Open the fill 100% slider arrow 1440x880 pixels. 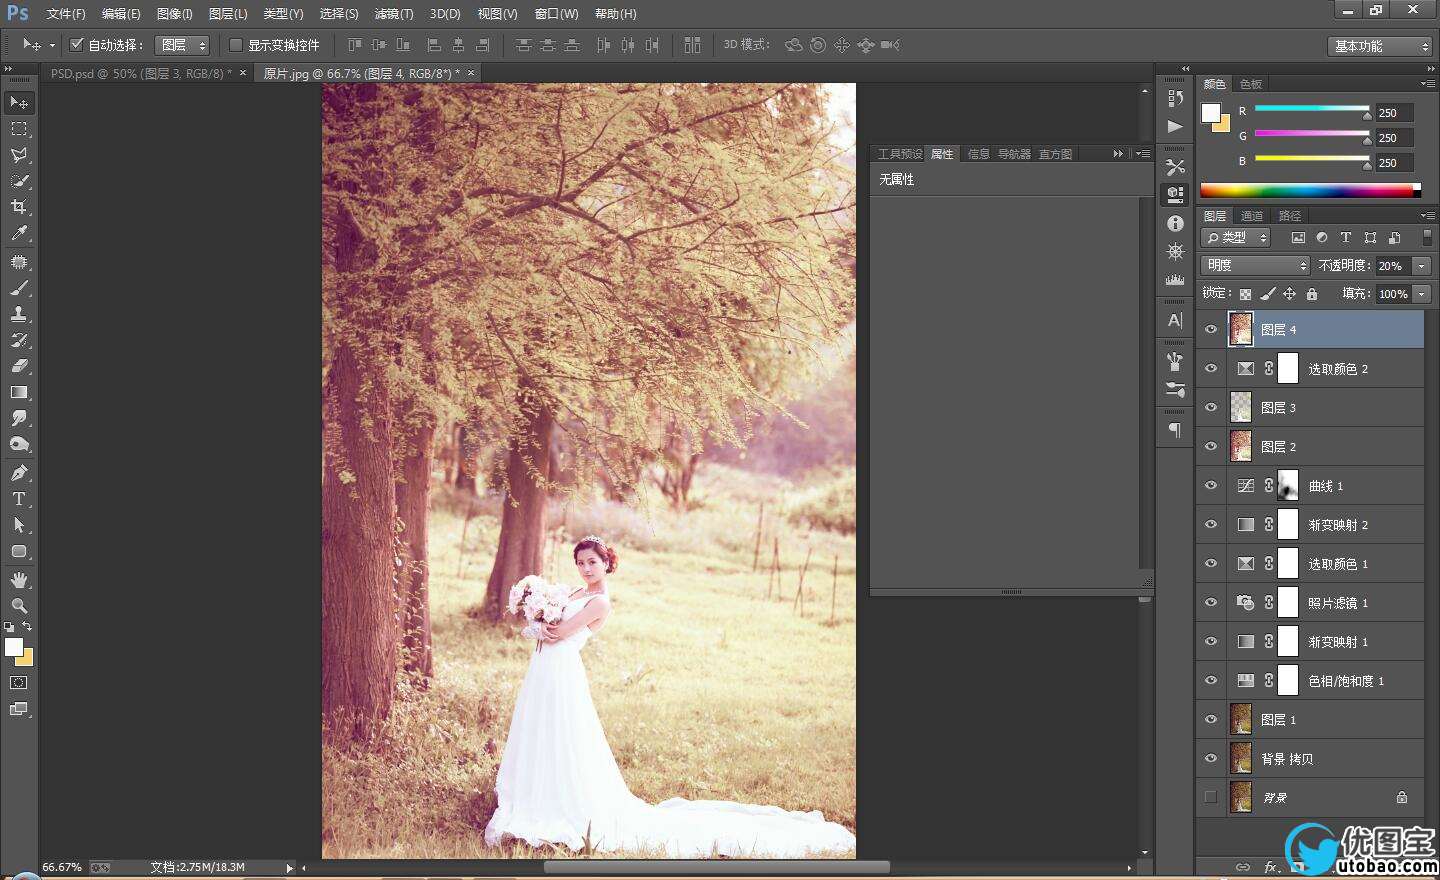tap(1422, 294)
